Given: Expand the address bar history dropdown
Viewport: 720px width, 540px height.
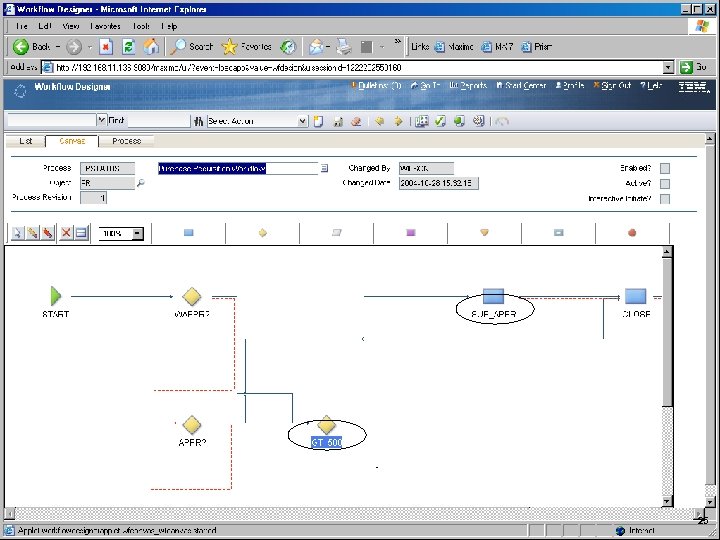Looking at the screenshot, I should [669, 68].
